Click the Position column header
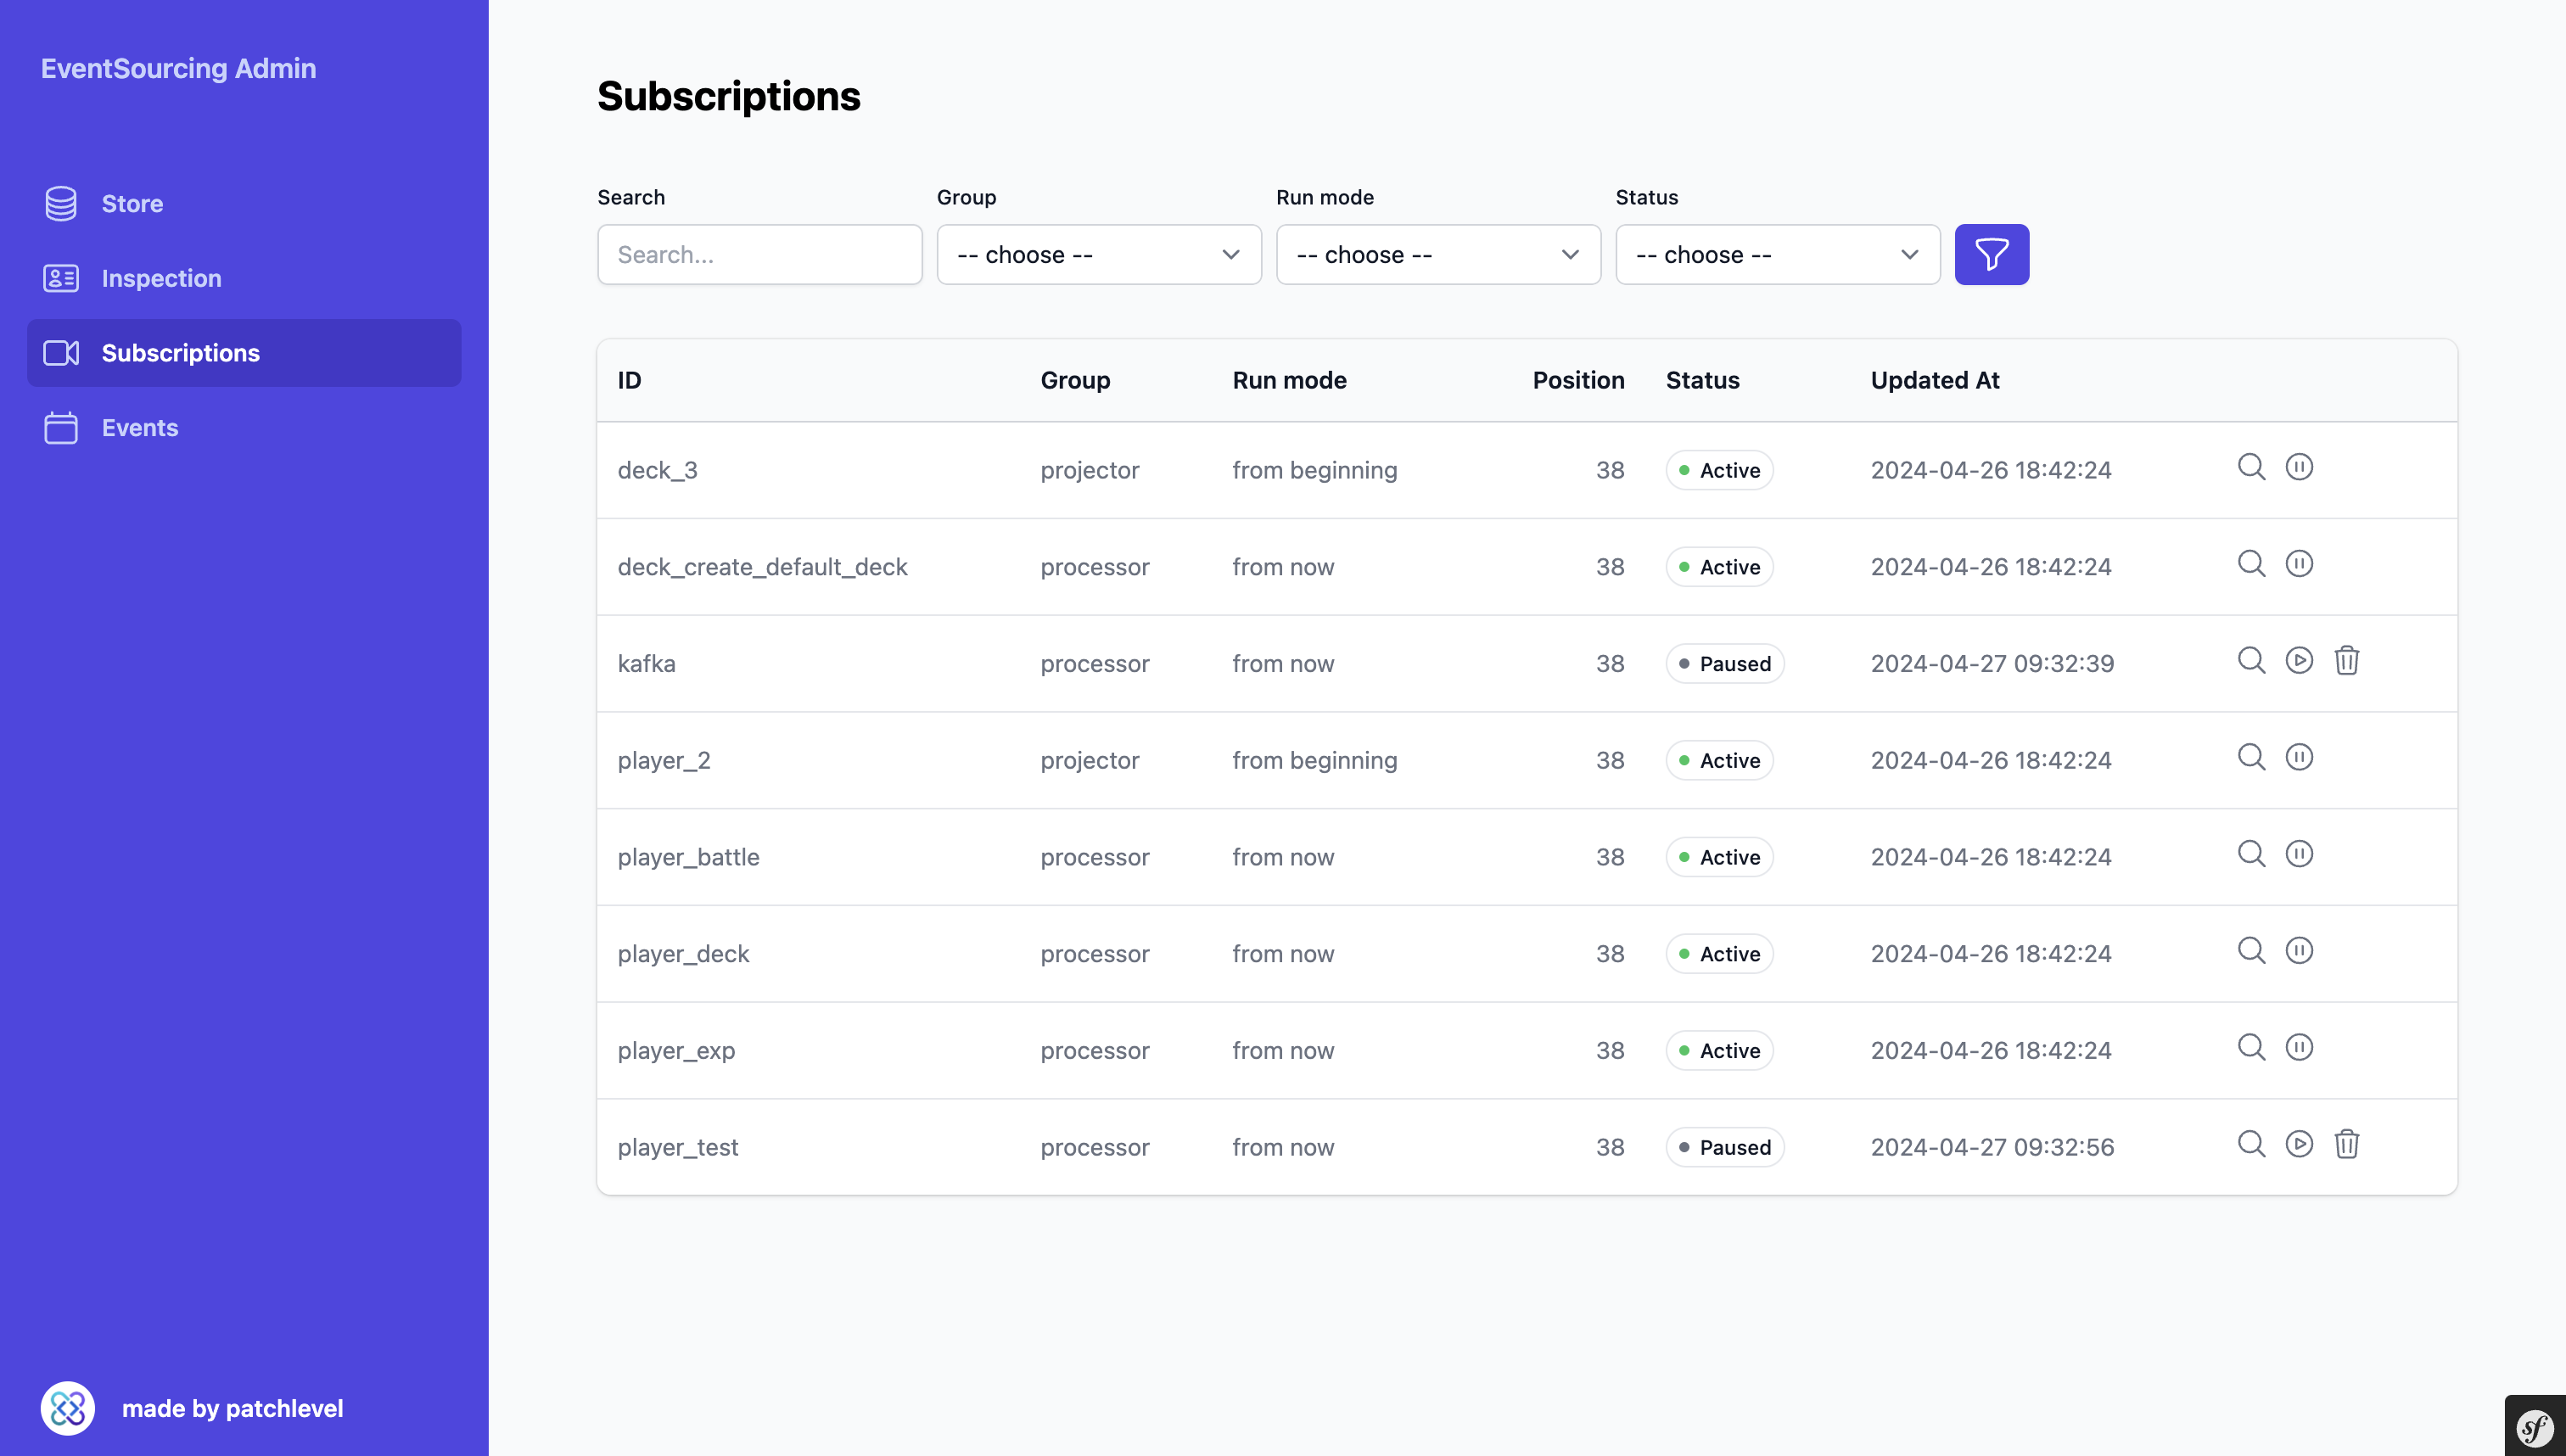This screenshot has height=1456, width=2566. point(1578,380)
